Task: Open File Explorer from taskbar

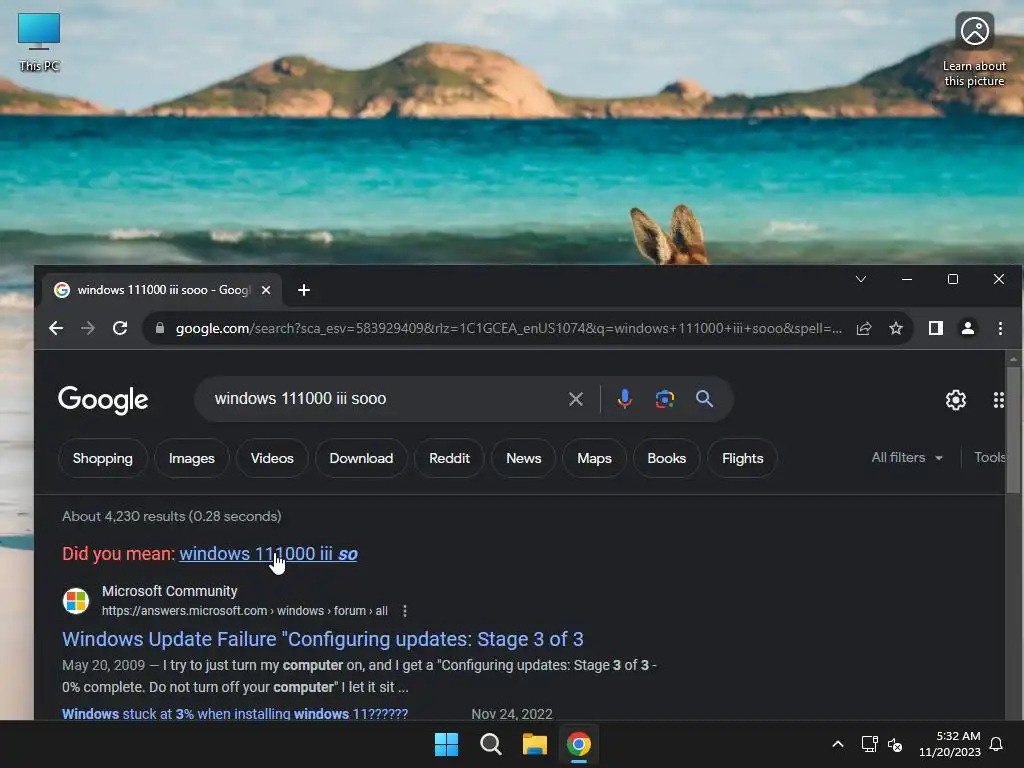Action: [x=534, y=744]
